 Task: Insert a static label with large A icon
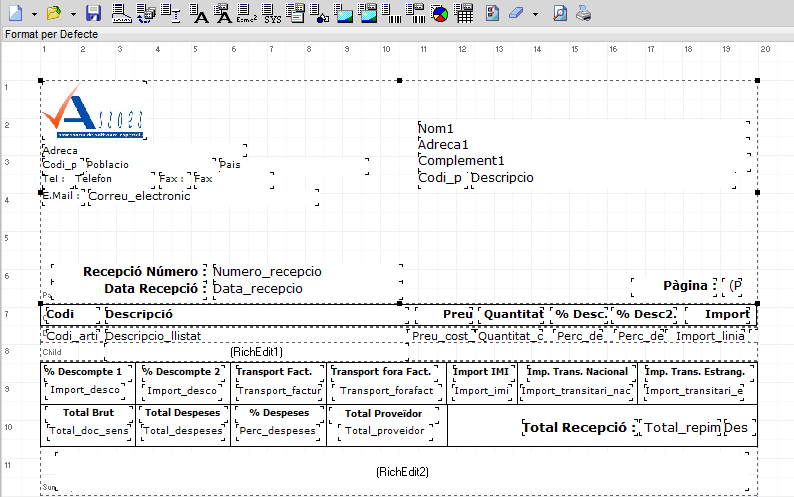tap(199, 14)
